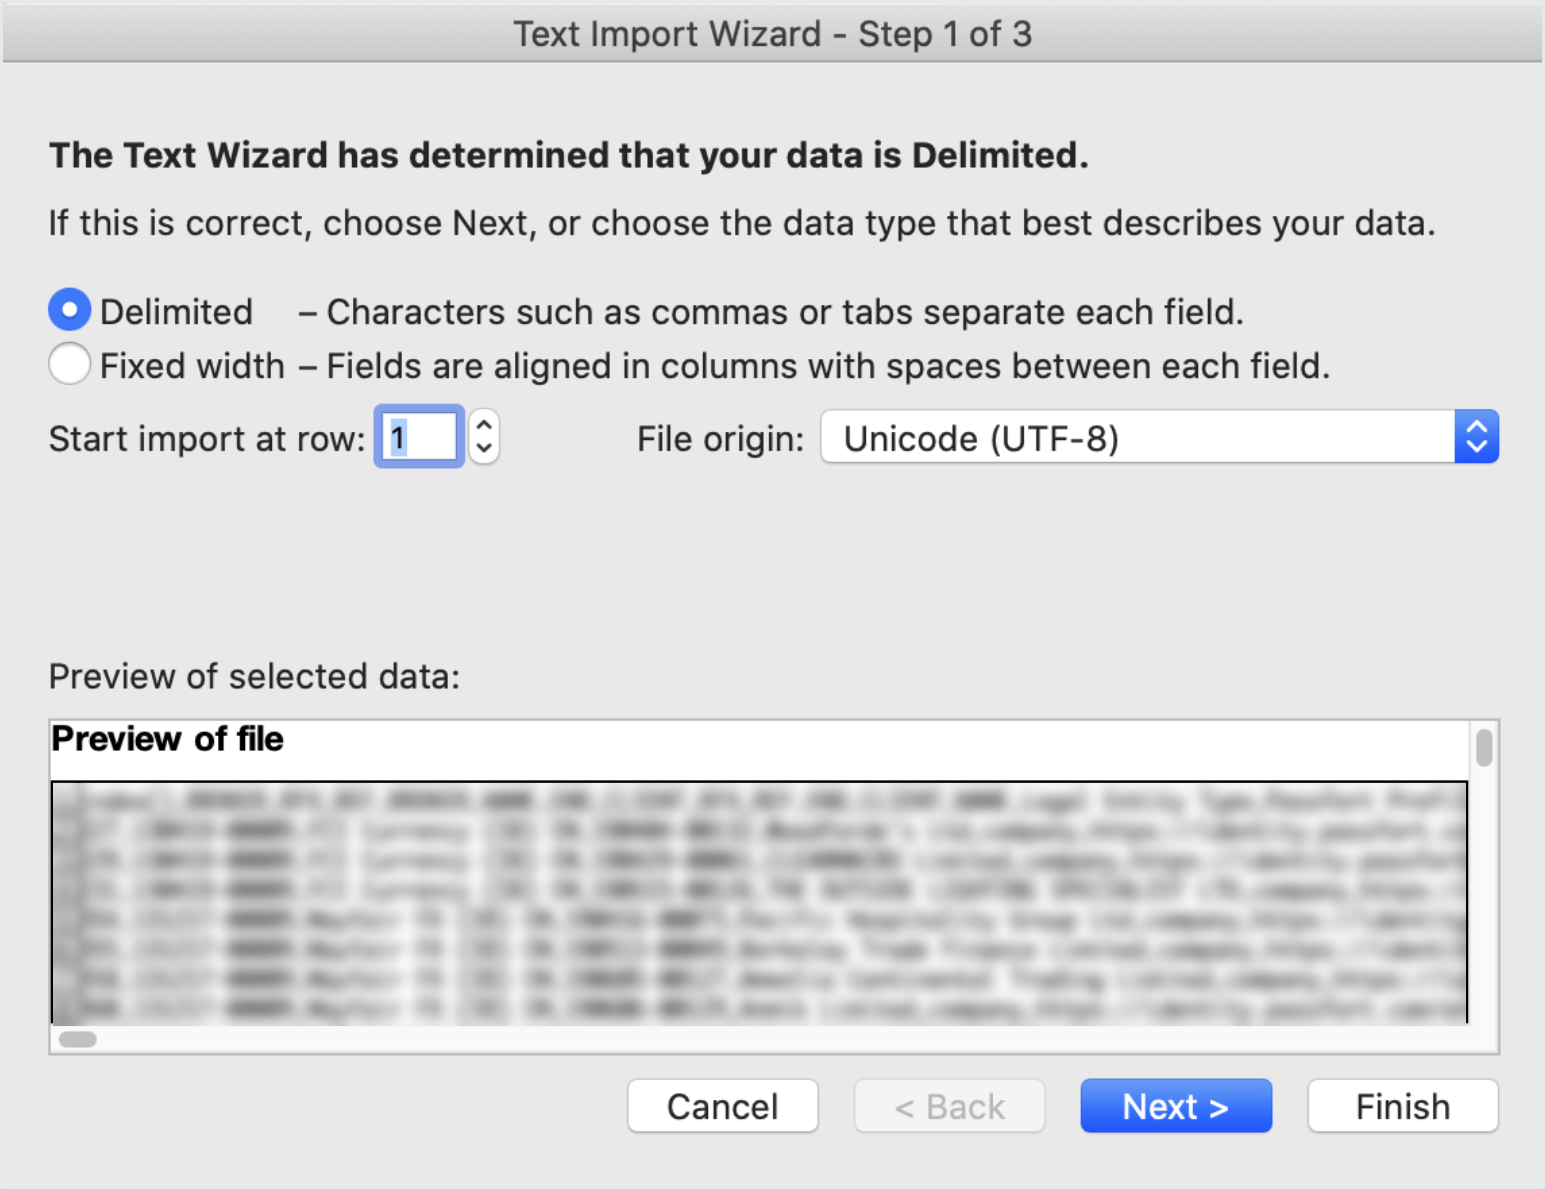This screenshot has height=1189, width=1545.
Task: Click the up arrow on the row stepper
Action: 483,424
